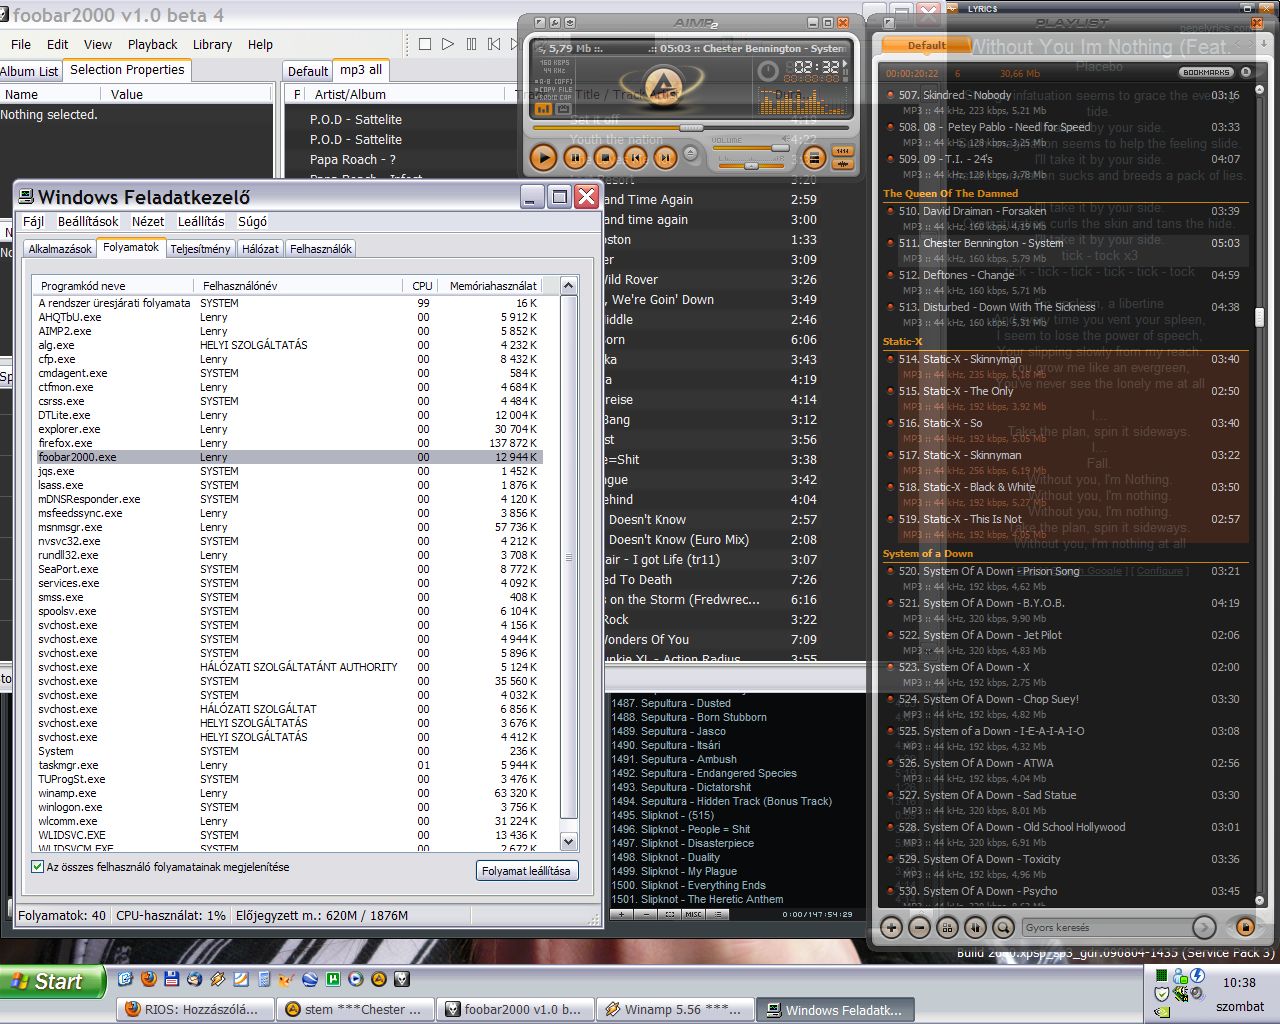Pause the track in AIMP
The height and width of the screenshot is (1024, 1280).
pos(575,158)
